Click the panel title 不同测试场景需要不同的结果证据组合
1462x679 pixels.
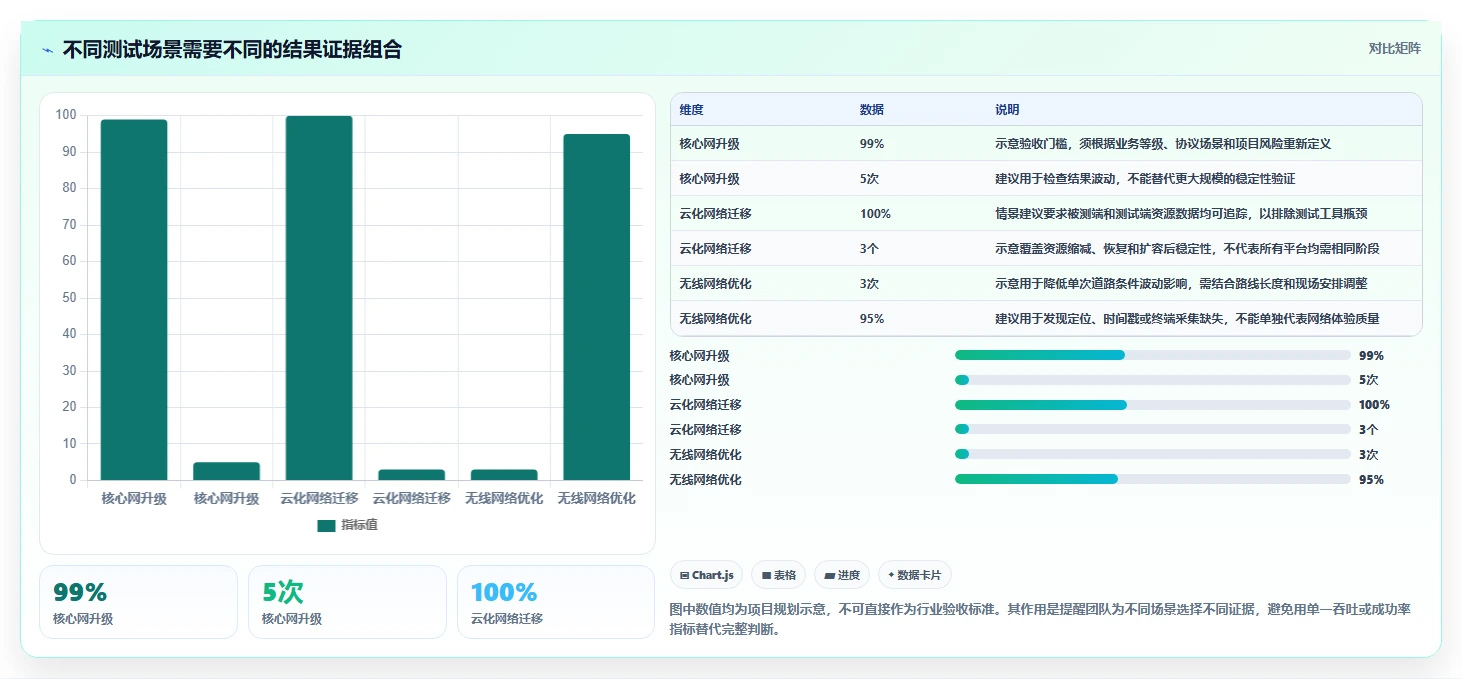pyautogui.click(x=232, y=50)
